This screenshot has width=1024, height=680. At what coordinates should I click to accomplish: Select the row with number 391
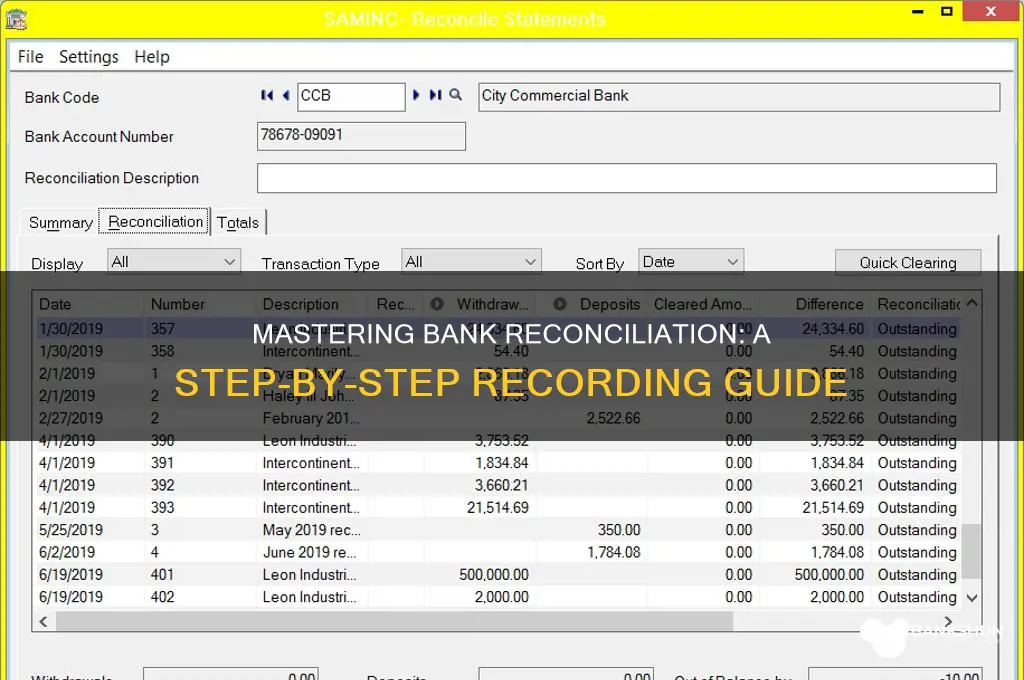coord(497,463)
